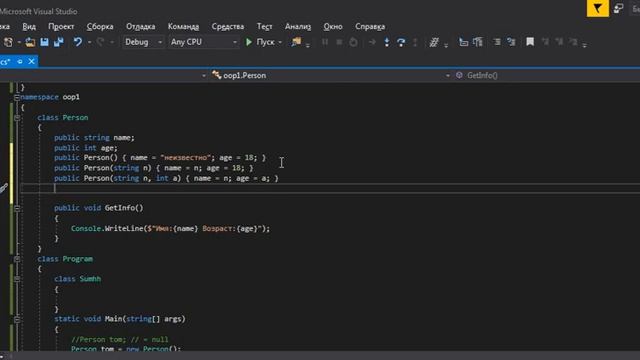The height and width of the screenshot is (360, 640).
Task: Collapse the class Person code block
Action: tap(17, 118)
